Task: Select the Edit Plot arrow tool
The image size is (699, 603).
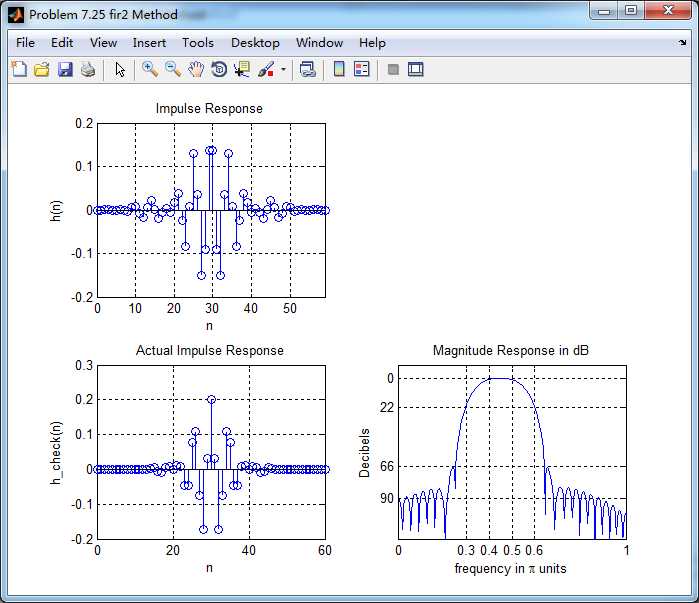Action: pyautogui.click(x=120, y=70)
